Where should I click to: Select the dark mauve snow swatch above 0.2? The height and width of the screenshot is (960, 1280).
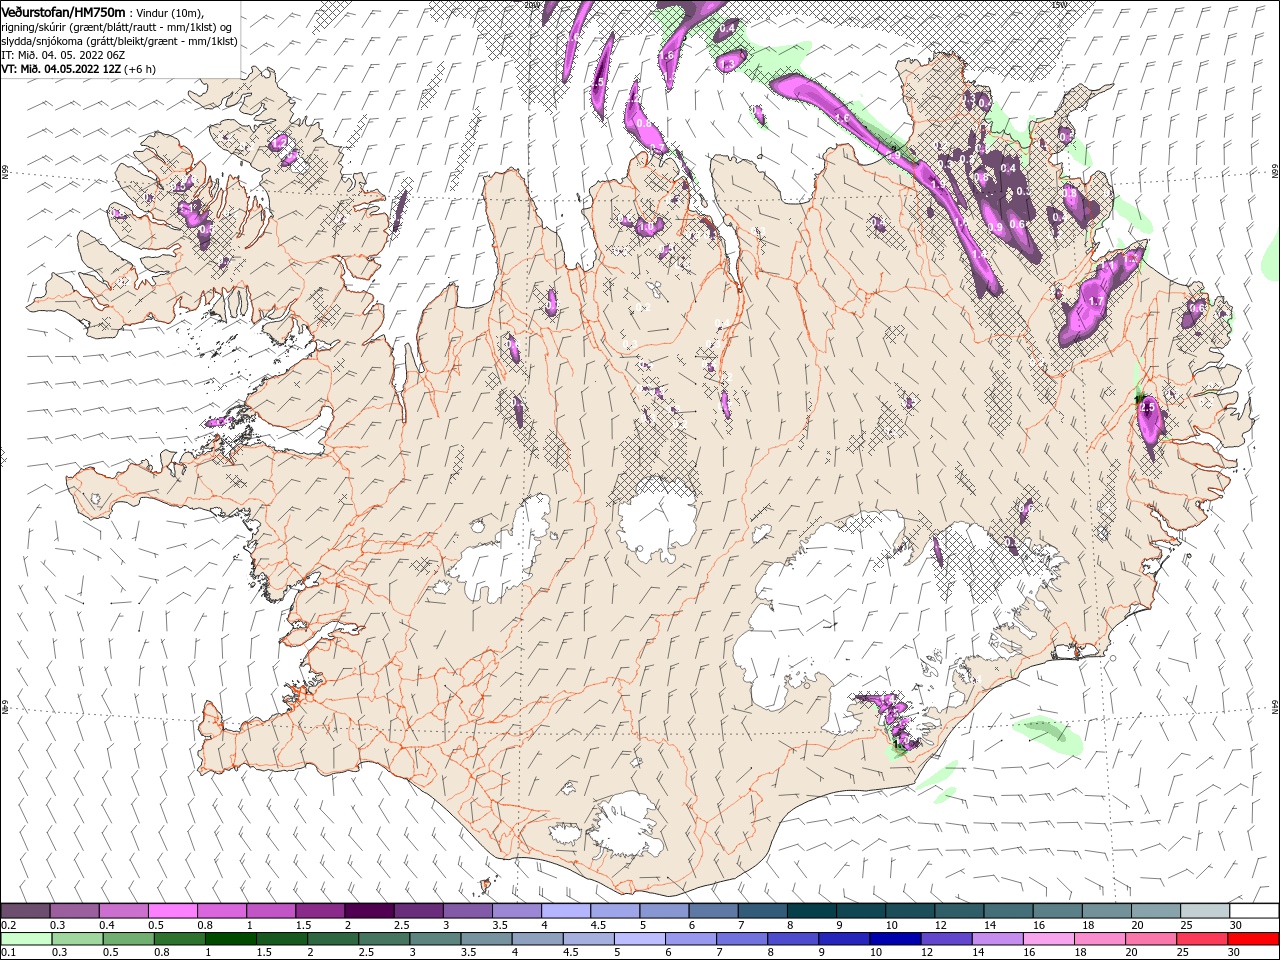pos(25,911)
